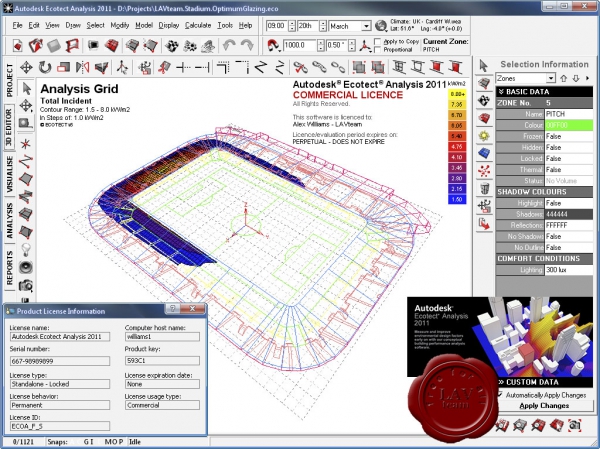Click the arrow cursor Selection Information panel icon
The image size is (600, 449).
click(x=483, y=66)
